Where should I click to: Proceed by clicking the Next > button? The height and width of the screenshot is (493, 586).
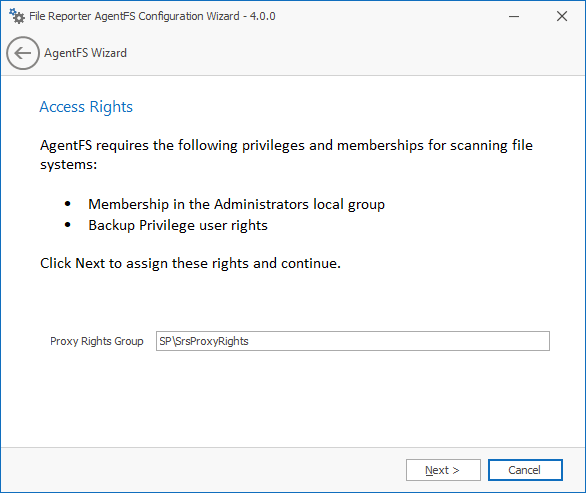pyautogui.click(x=443, y=470)
